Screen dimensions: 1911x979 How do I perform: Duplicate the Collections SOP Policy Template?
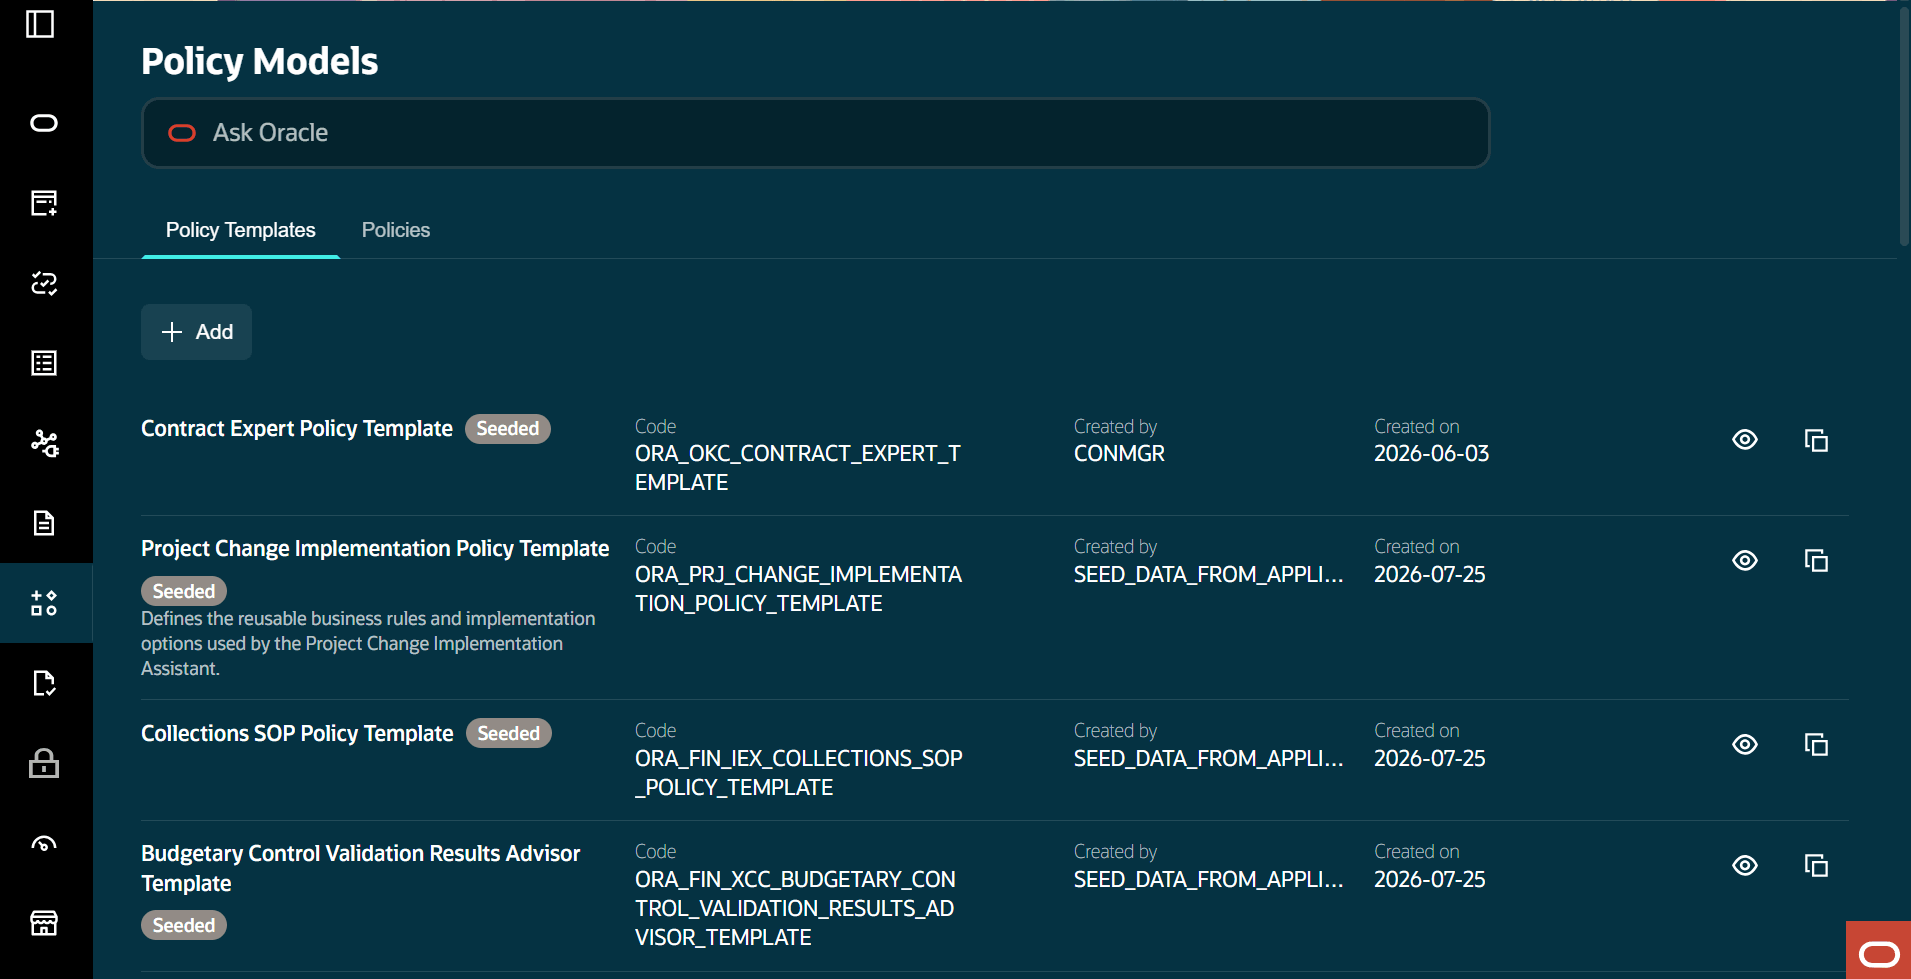pos(1816,745)
